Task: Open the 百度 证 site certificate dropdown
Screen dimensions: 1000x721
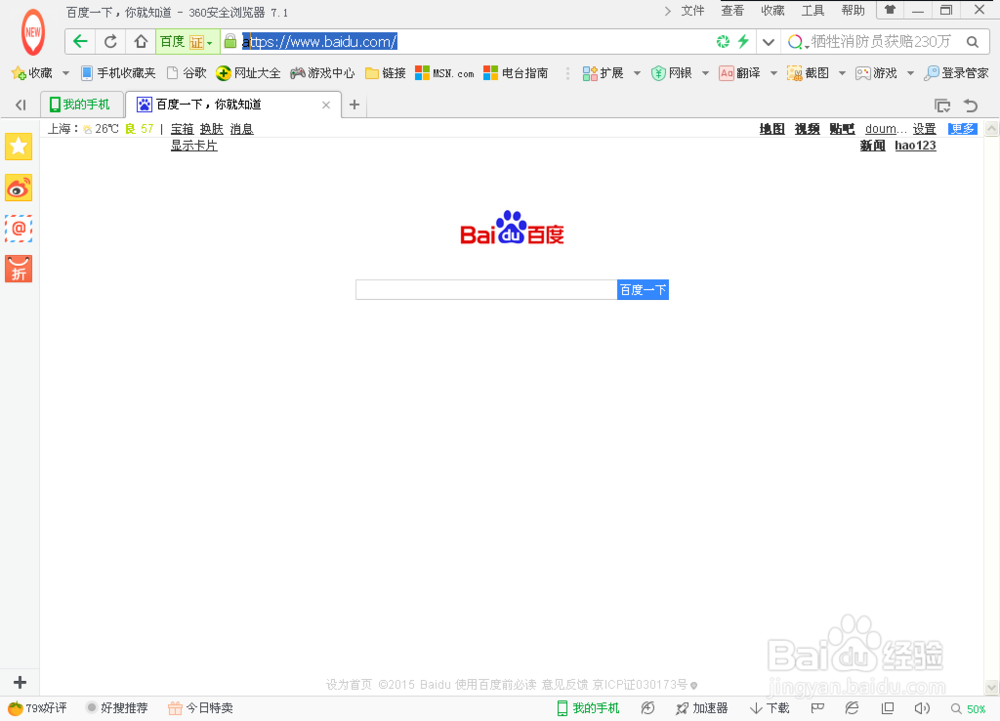Action: (x=187, y=41)
